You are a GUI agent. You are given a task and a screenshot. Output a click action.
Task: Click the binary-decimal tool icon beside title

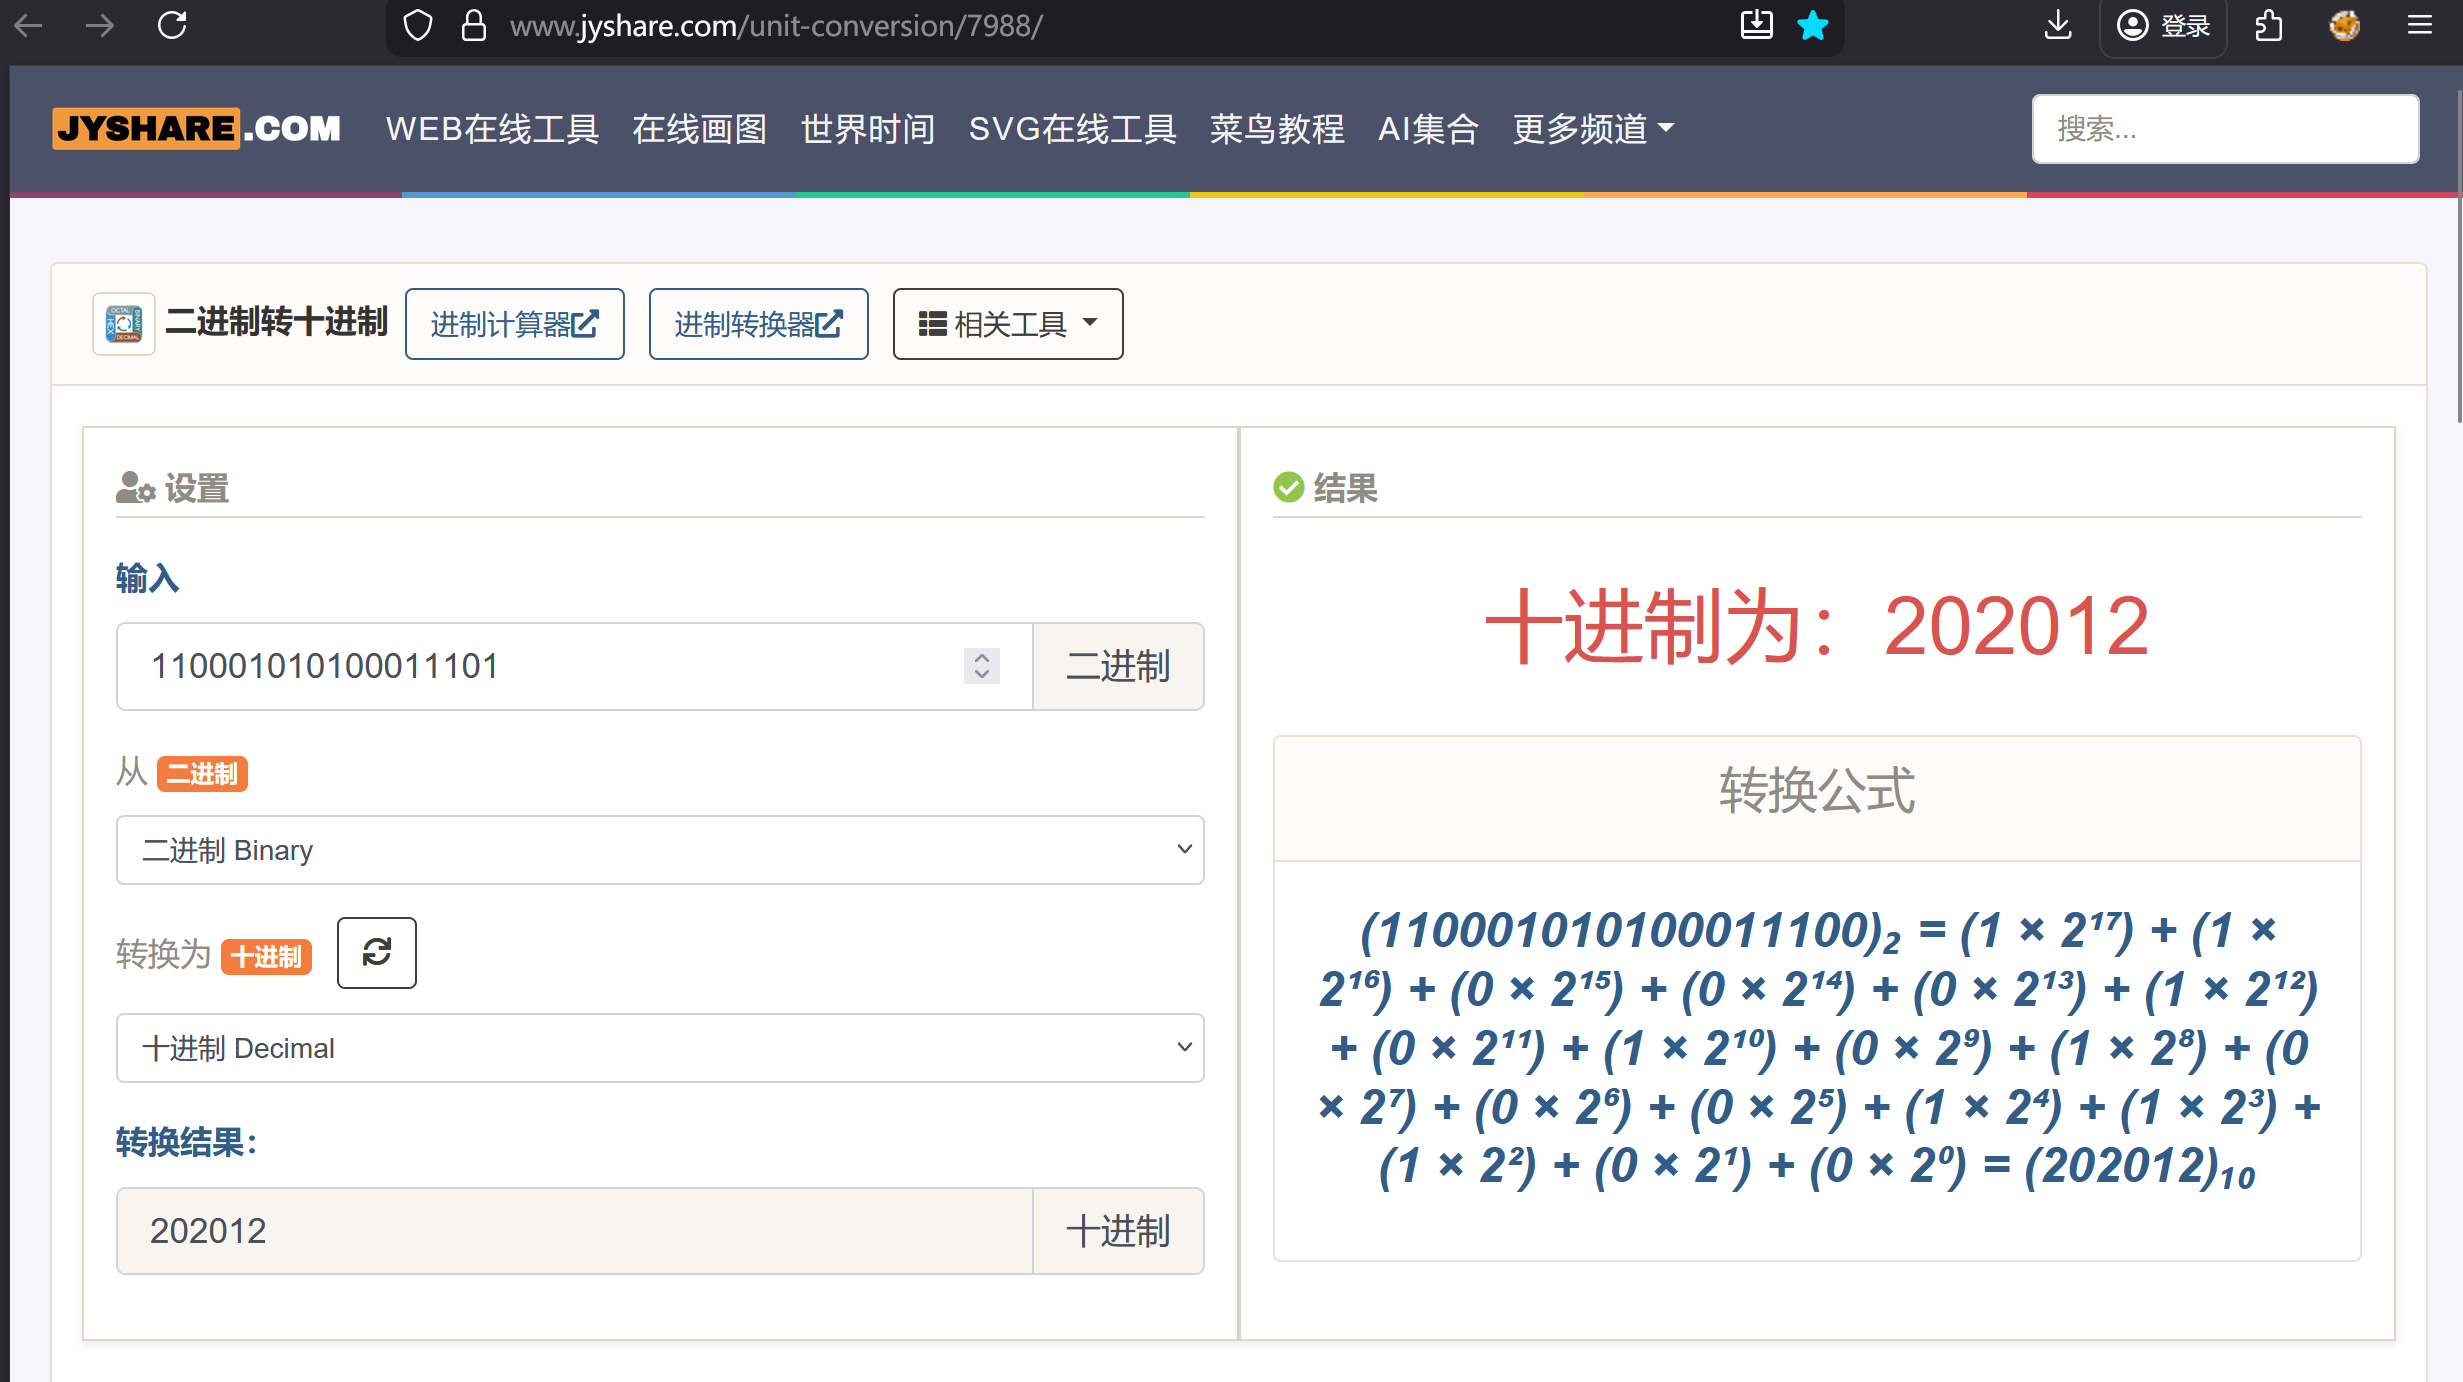click(124, 324)
